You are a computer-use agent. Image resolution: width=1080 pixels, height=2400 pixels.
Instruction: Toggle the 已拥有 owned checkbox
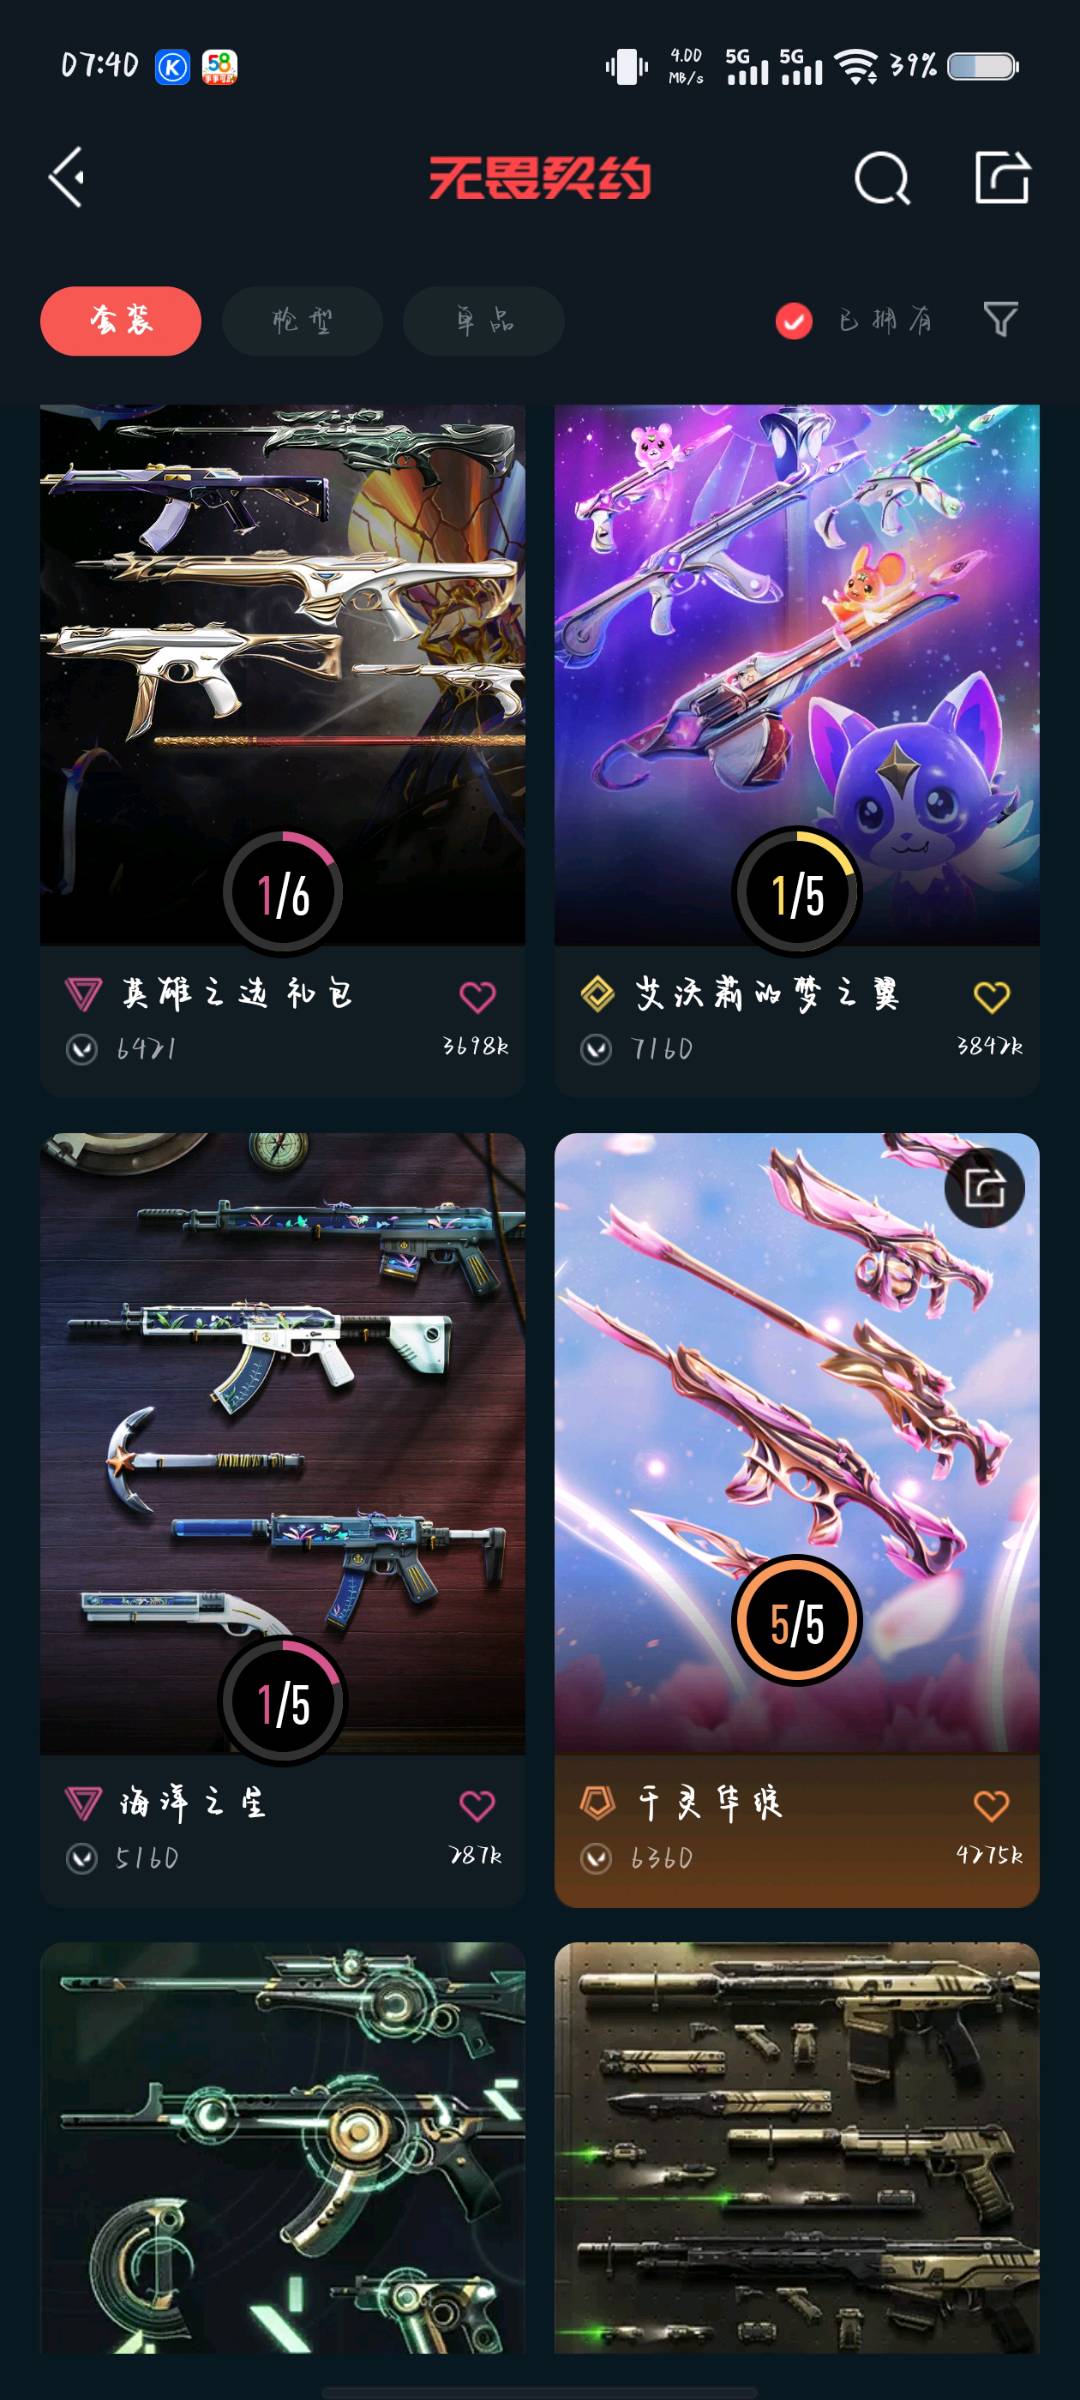click(794, 321)
